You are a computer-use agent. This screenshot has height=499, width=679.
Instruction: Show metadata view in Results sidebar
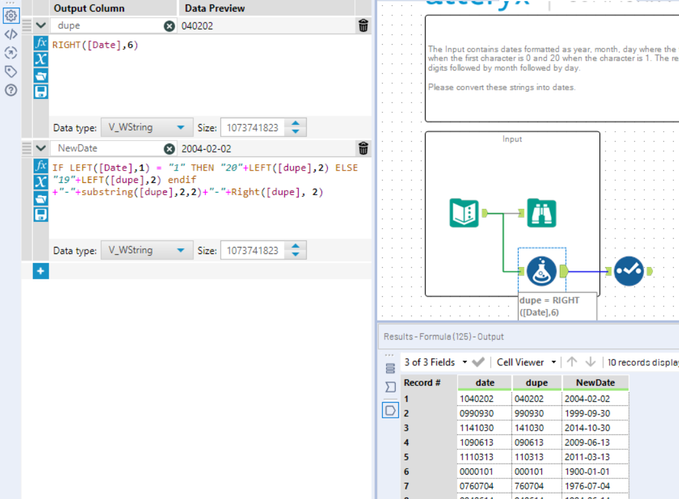click(390, 387)
